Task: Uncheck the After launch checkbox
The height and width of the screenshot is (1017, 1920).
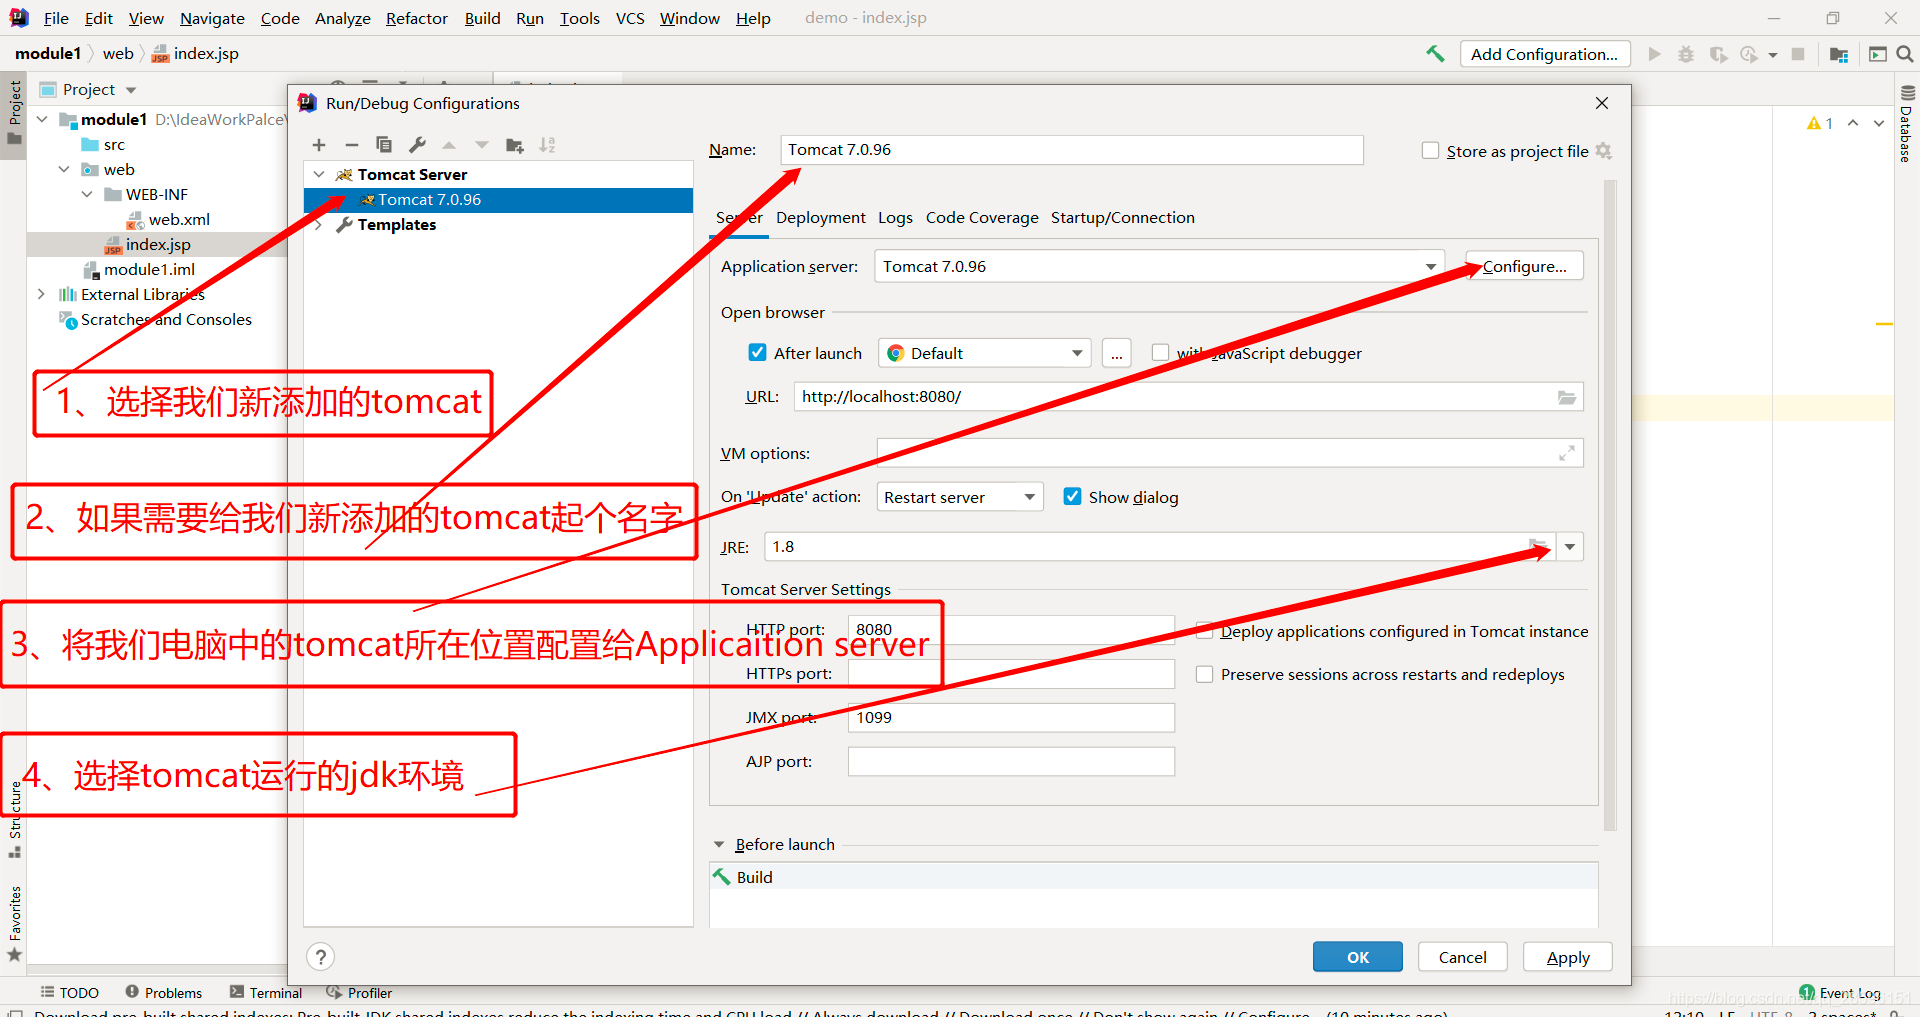Action: click(757, 353)
